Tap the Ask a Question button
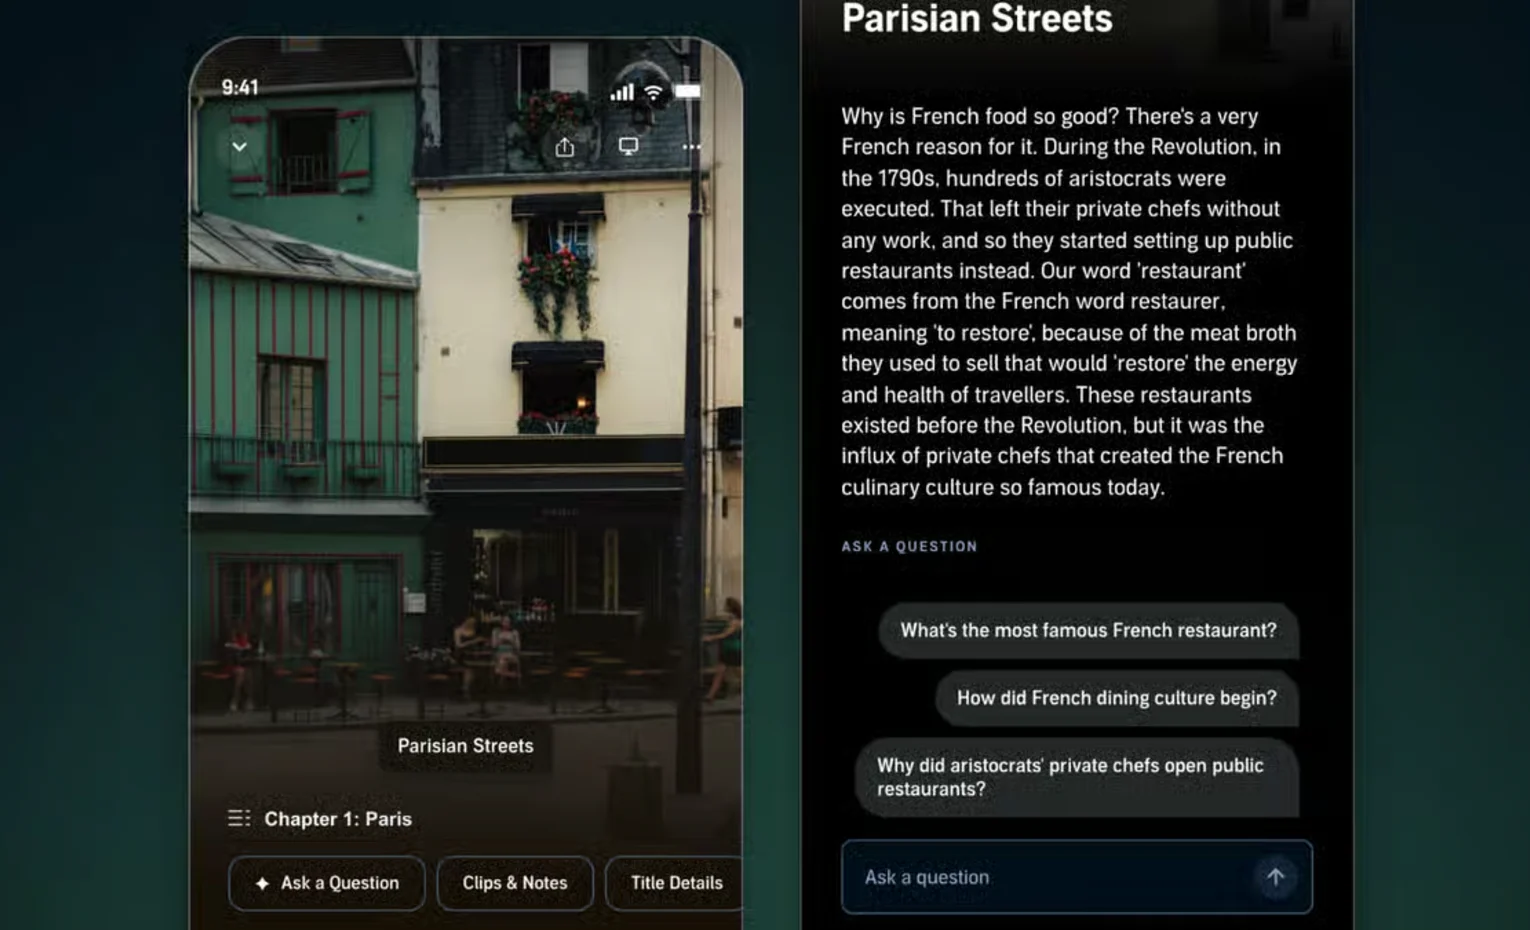This screenshot has width=1530, height=930. coord(327,883)
